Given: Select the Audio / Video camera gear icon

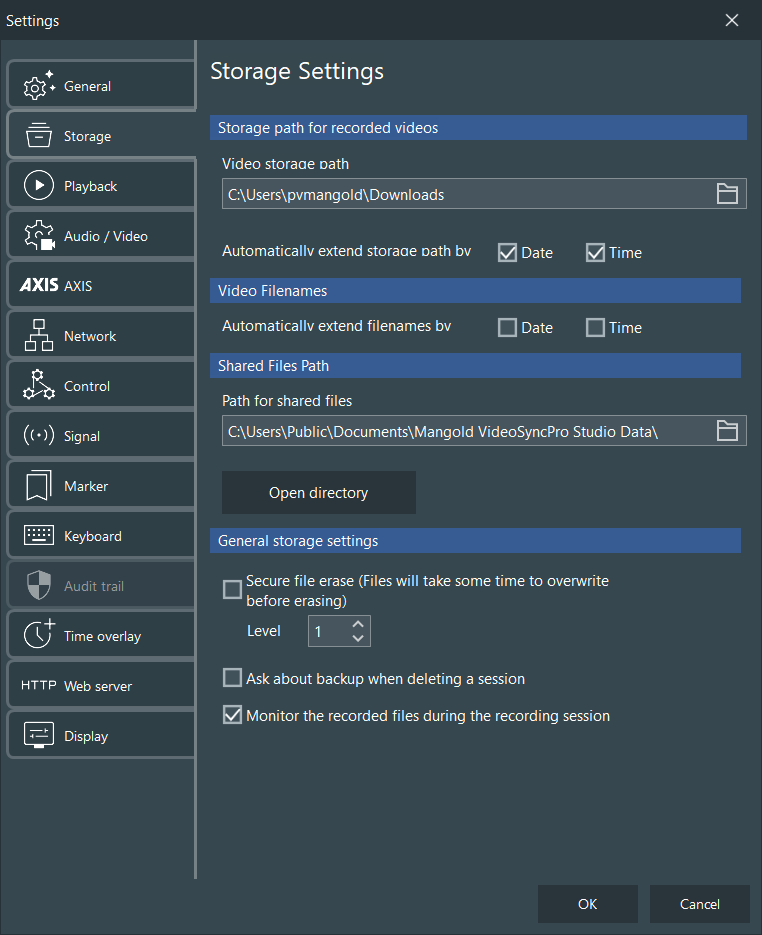Looking at the screenshot, I should pyautogui.click(x=38, y=236).
